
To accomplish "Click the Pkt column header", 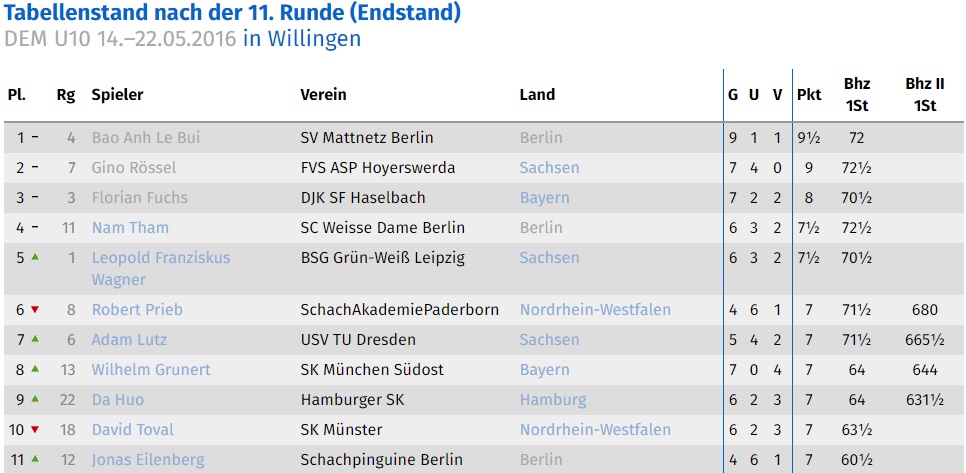I will [x=809, y=95].
